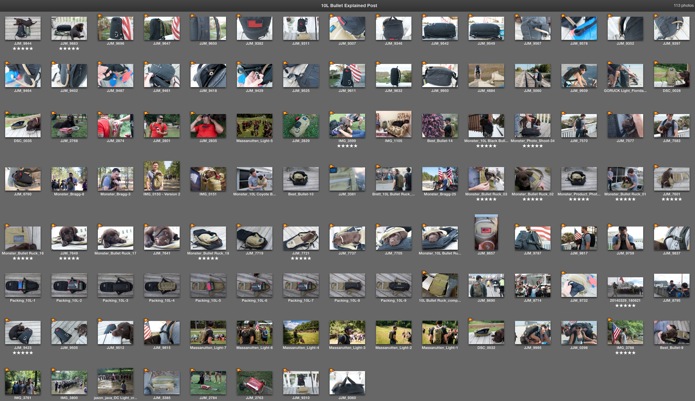
Task: Click the star rating under Monster_Photo_Shoot-34
Action: [532, 146]
